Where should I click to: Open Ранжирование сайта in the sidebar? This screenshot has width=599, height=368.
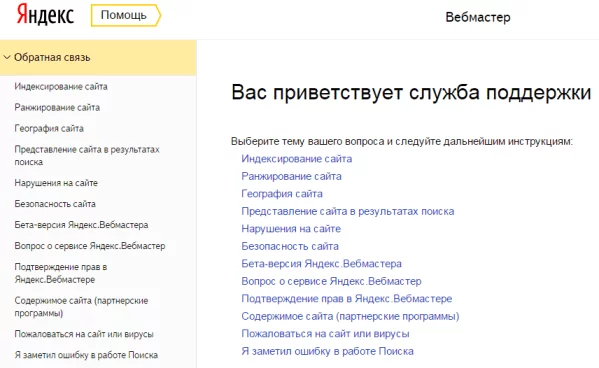pyautogui.click(x=57, y=108)
